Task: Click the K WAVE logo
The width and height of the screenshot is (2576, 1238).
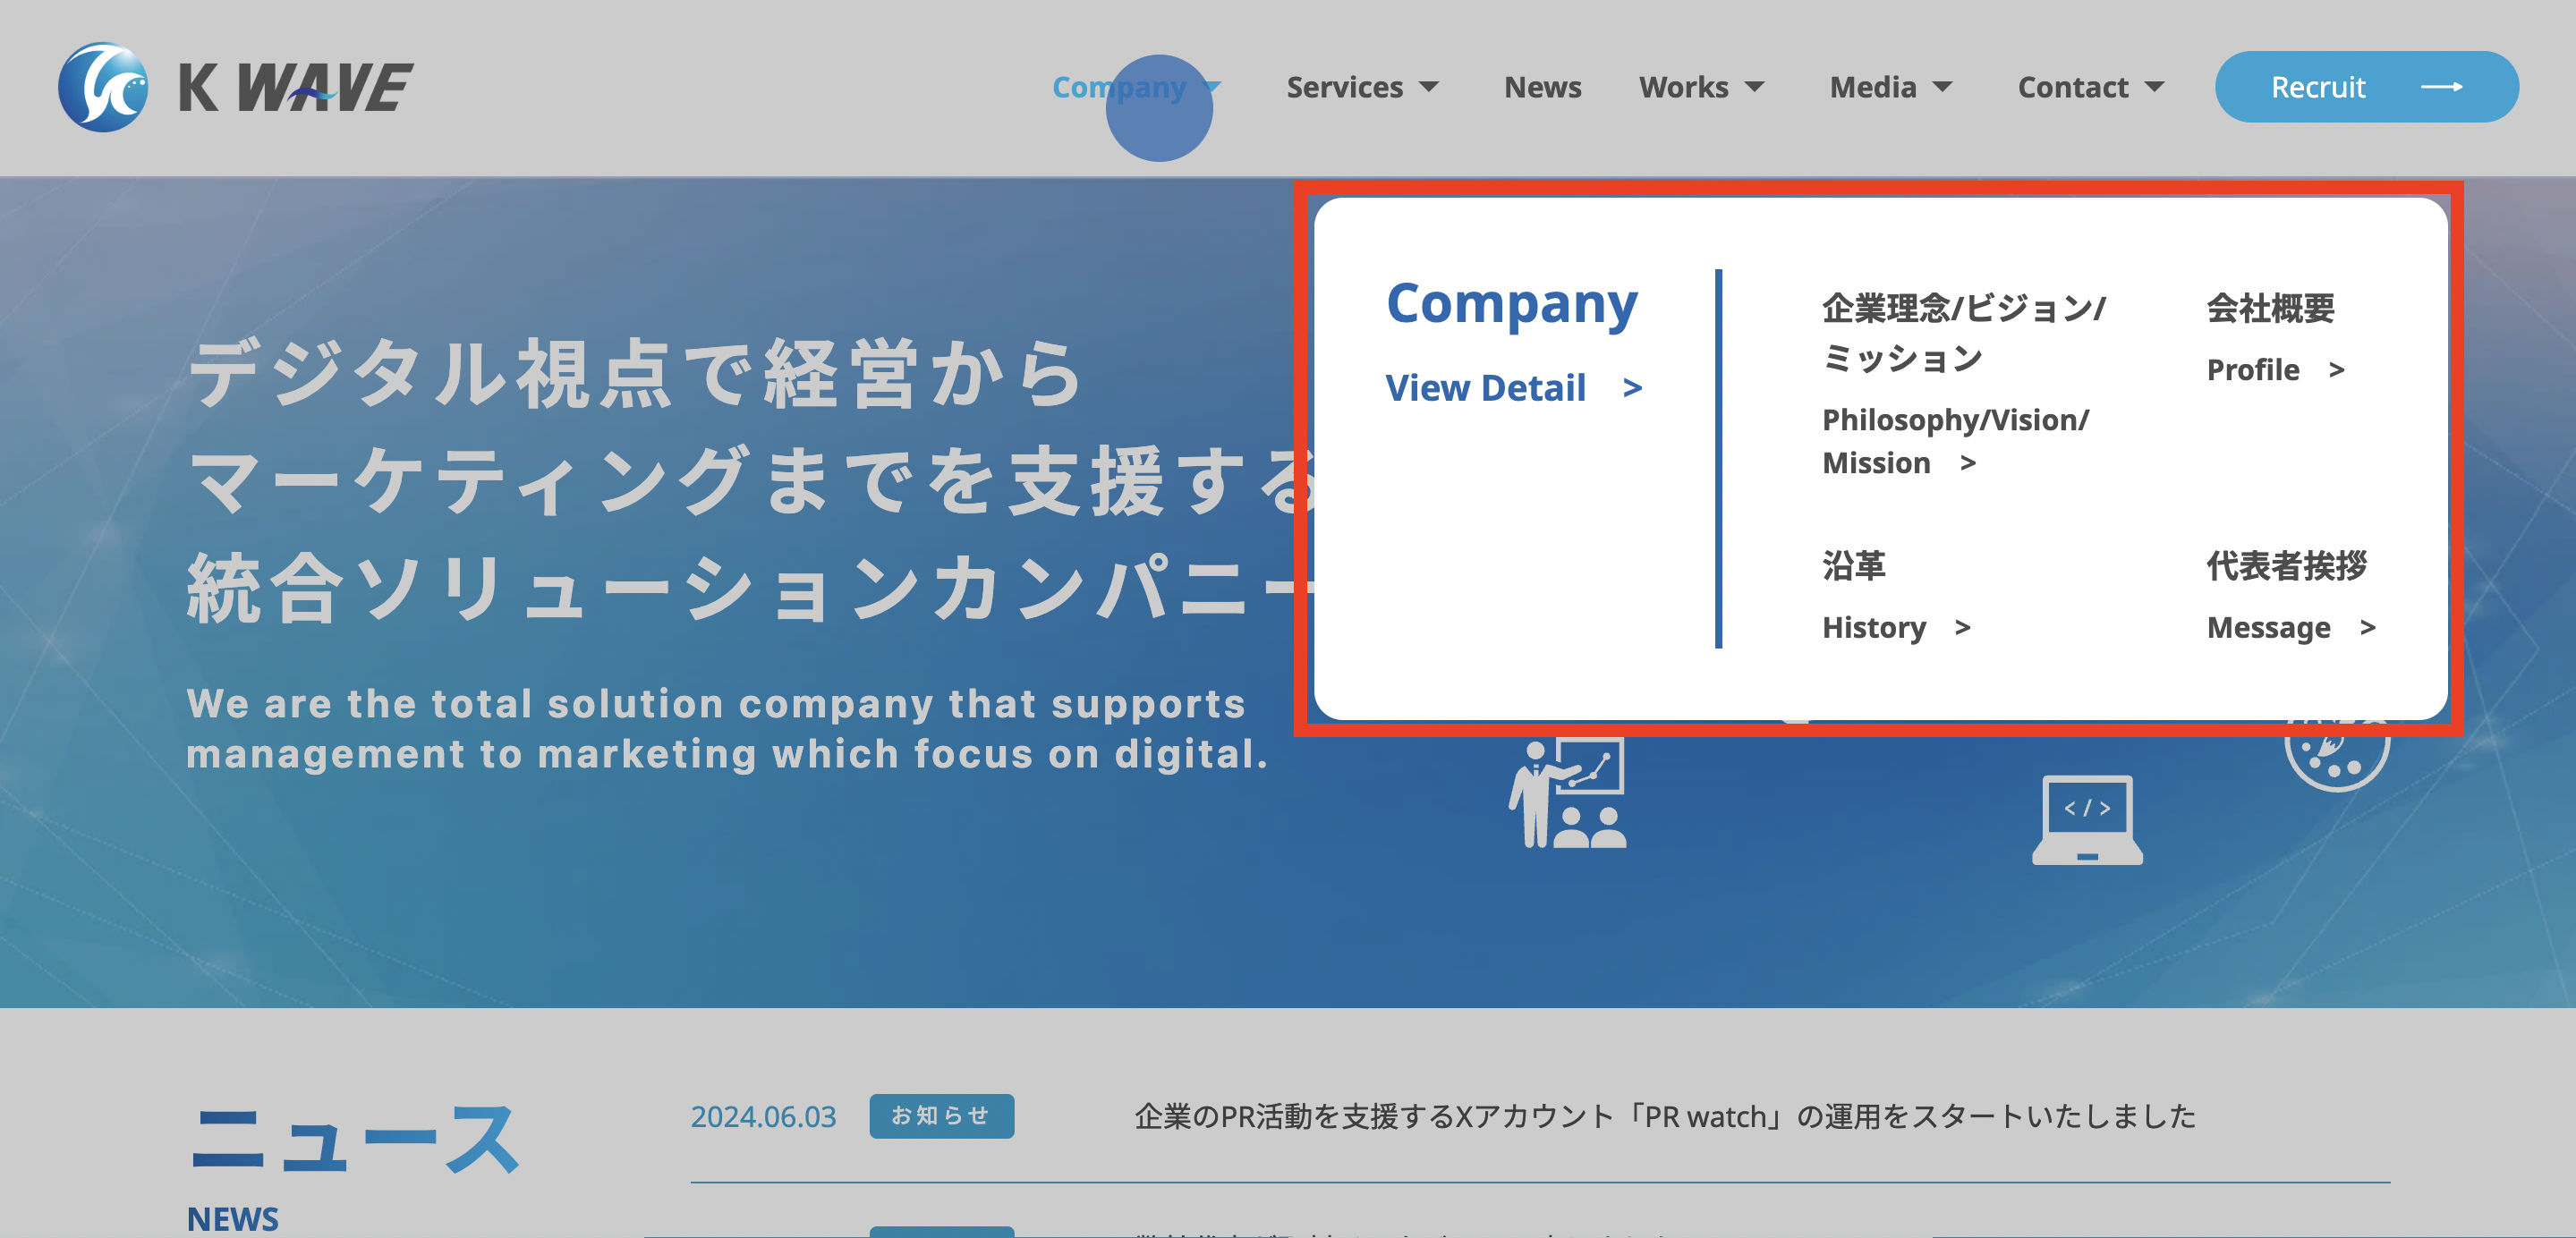Action: click(x=235, y=87)
